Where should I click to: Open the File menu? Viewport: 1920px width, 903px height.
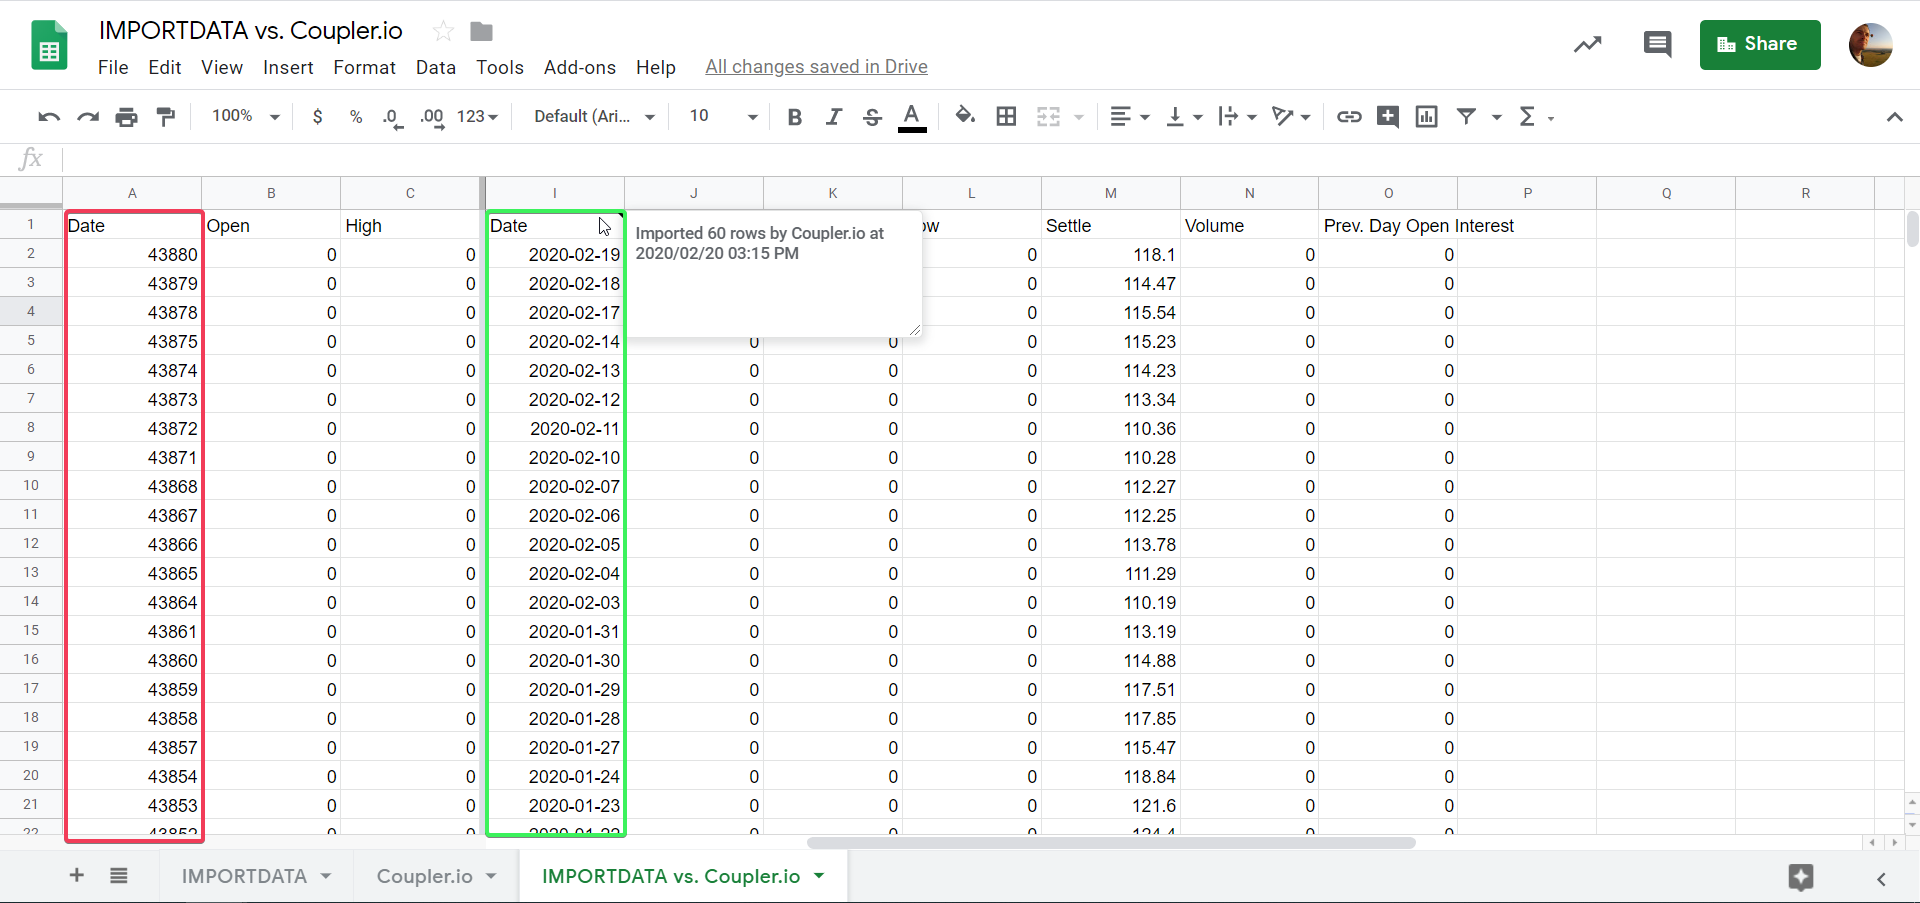113,67
